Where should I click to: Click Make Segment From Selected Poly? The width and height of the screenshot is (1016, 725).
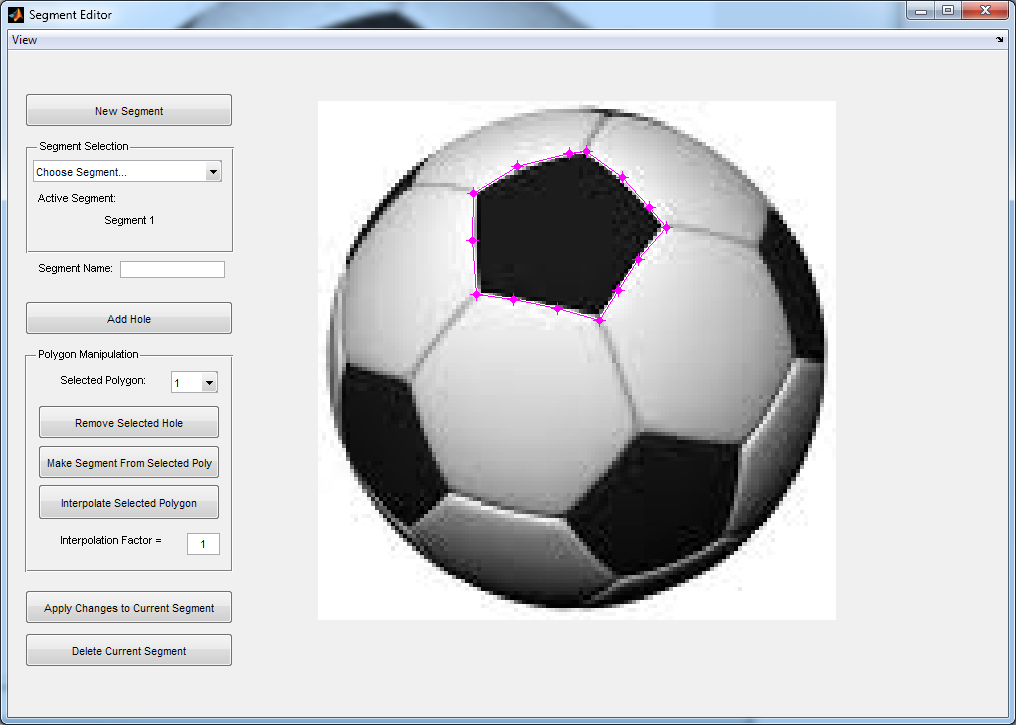(x=129, y=463)
